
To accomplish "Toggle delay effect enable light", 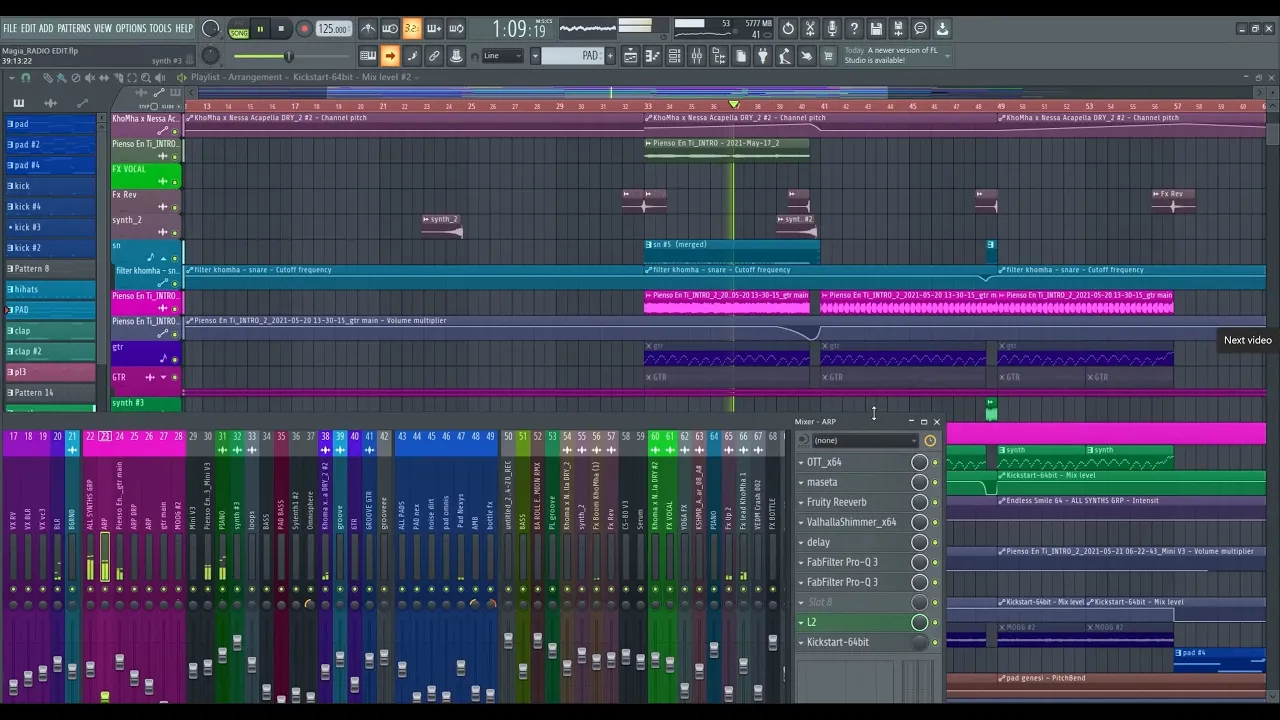I will point(936,542).
